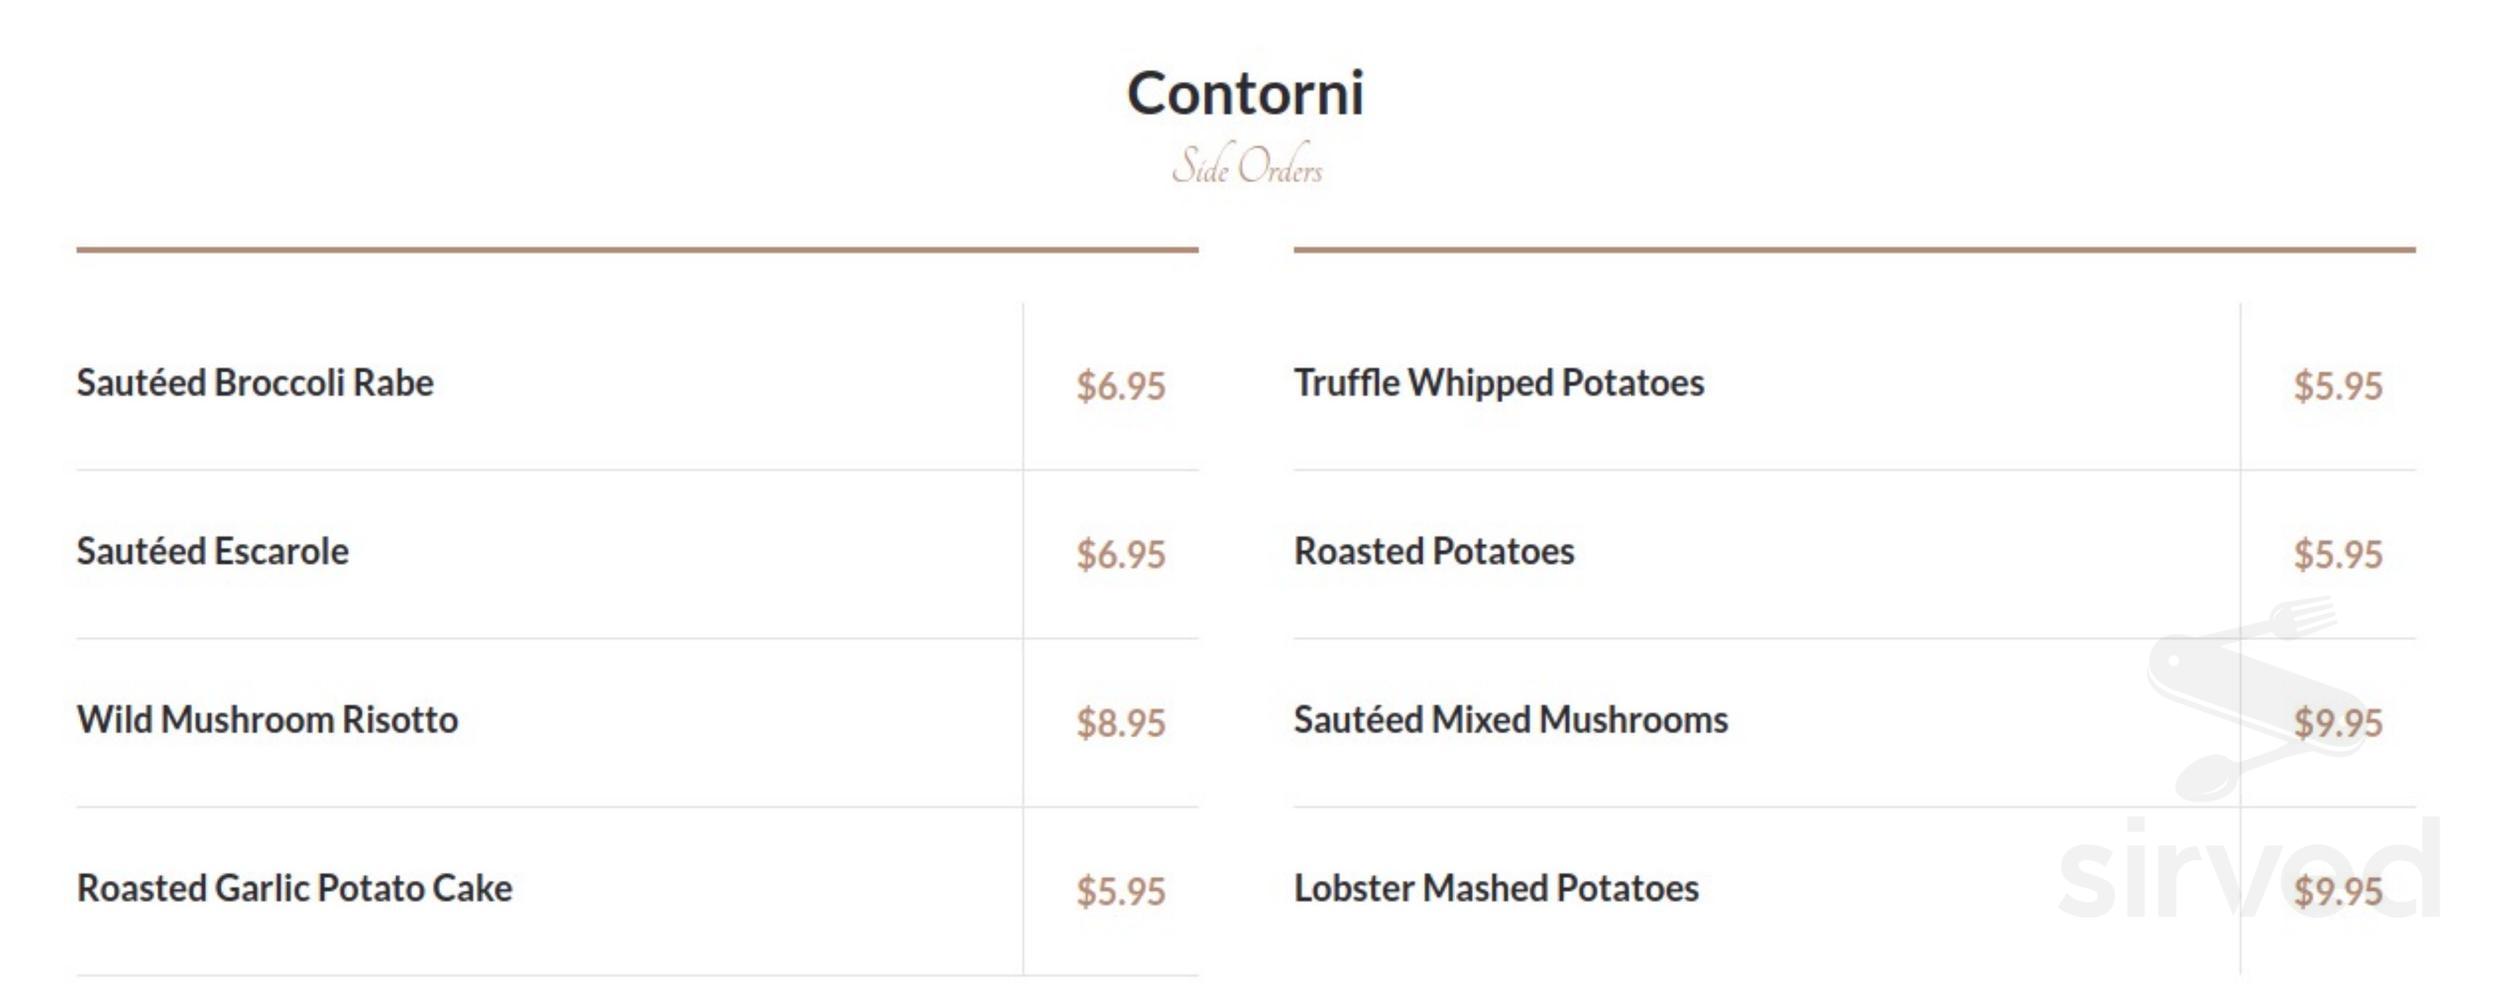
Task: Pick Lobster Mashed Potatoes
Action: 1496,888
